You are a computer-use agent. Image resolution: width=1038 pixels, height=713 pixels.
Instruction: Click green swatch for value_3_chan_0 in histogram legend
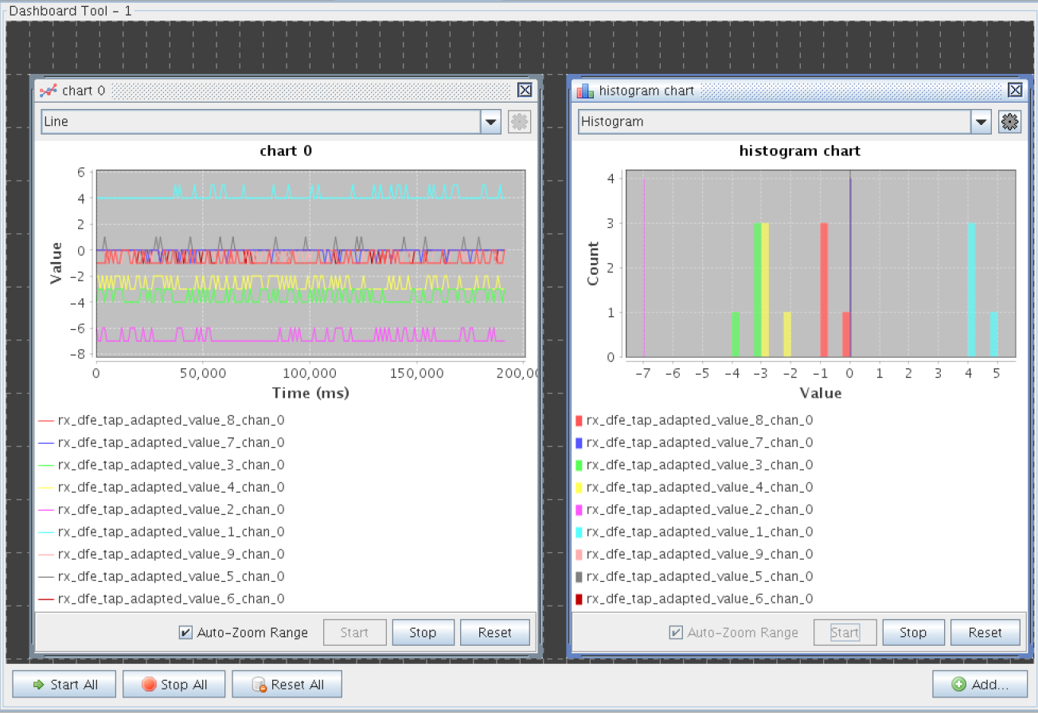[x=578, y=465]
